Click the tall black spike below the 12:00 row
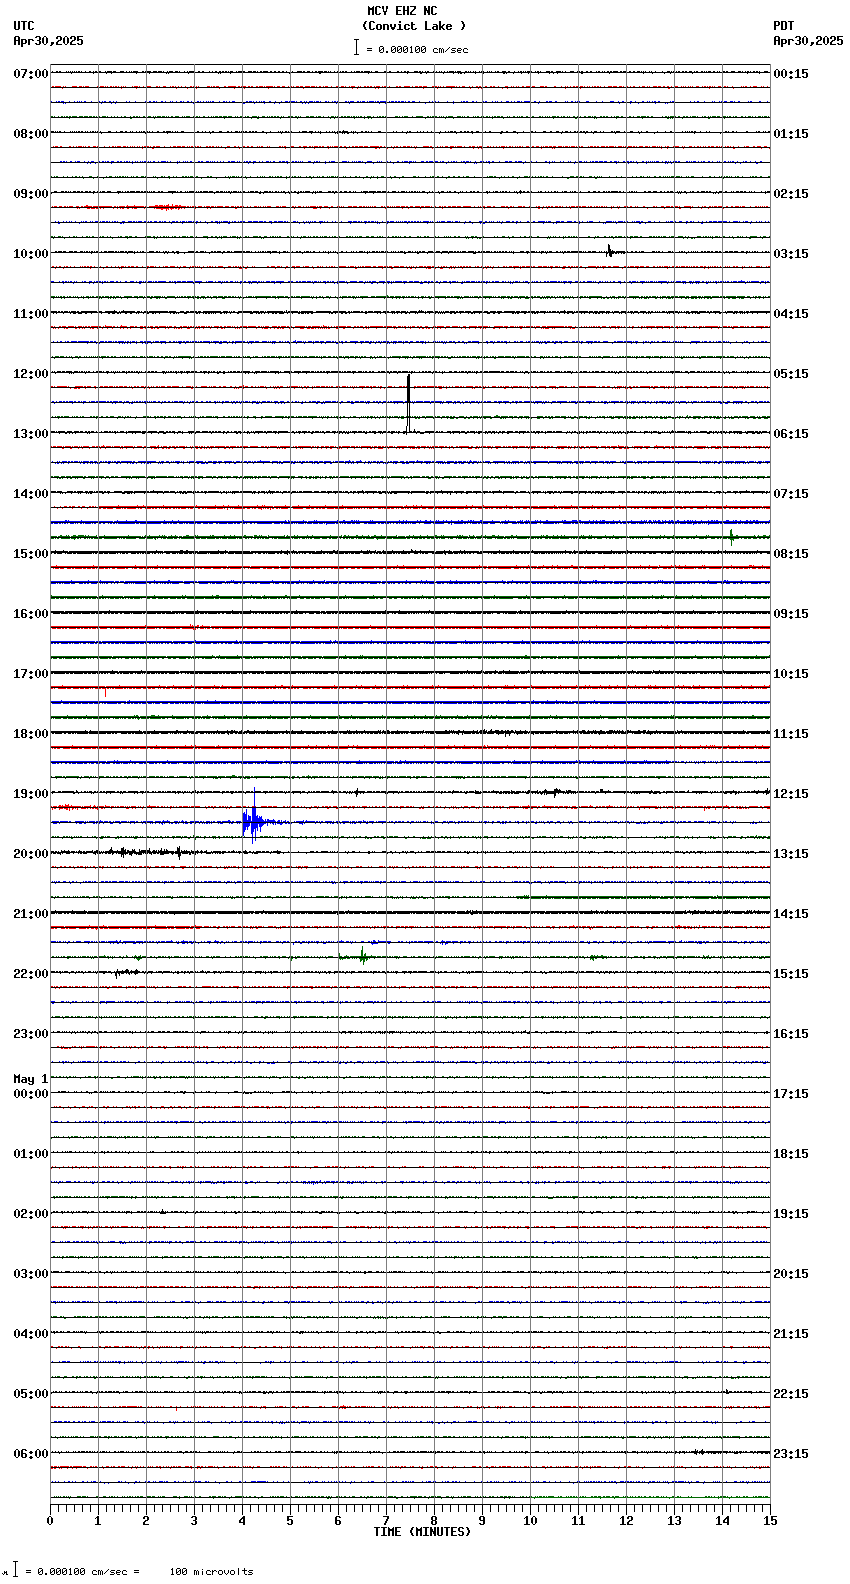850x1584 pixels. click(408, 403)
